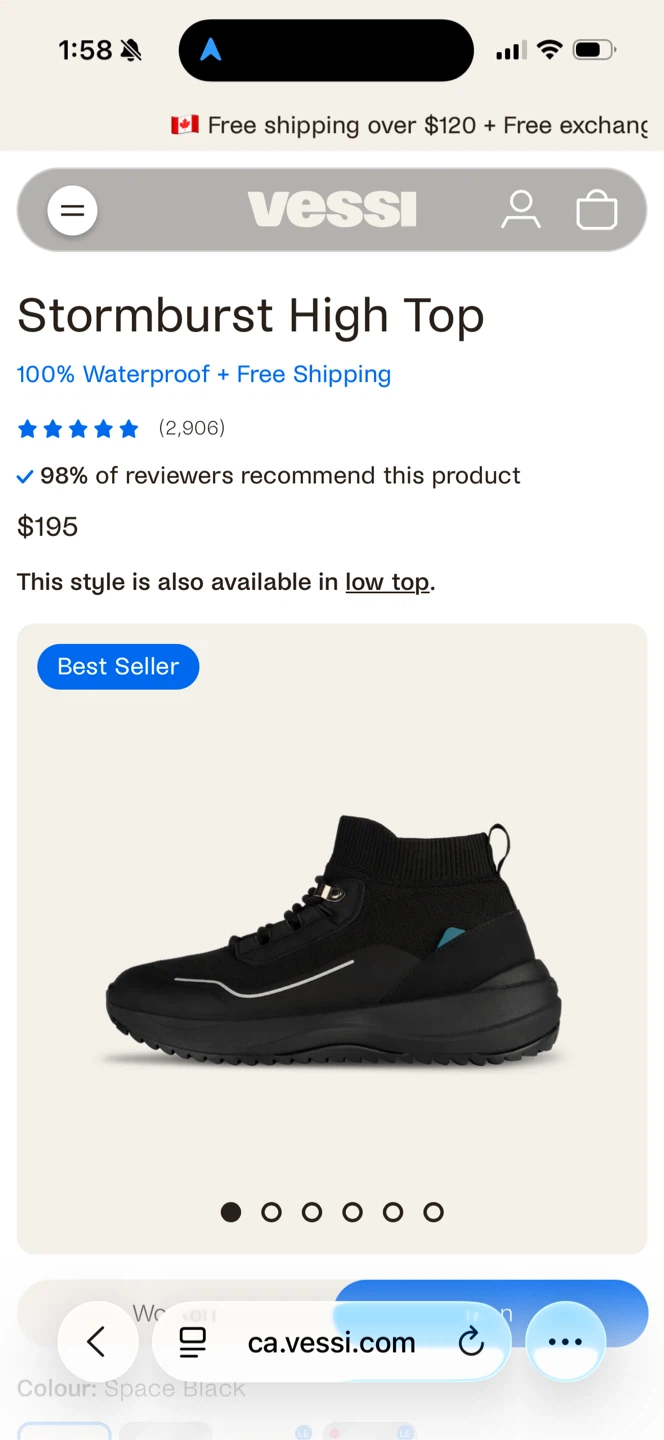Tap the Vessi logo

coord(332,210)
